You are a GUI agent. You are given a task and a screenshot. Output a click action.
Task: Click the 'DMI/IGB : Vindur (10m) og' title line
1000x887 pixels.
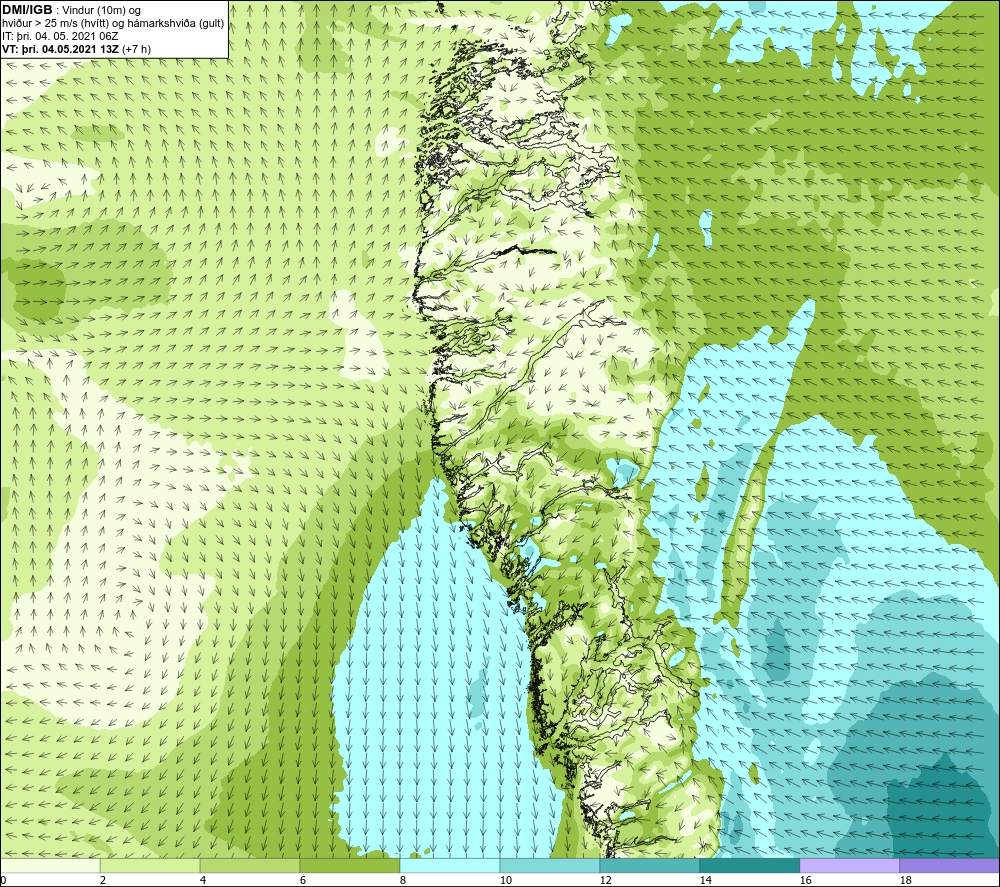pyautogui.click(x=72, y=10)
